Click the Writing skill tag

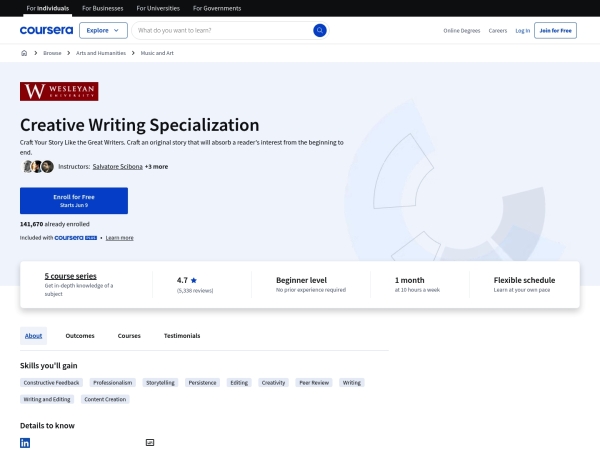pos(352,383)
